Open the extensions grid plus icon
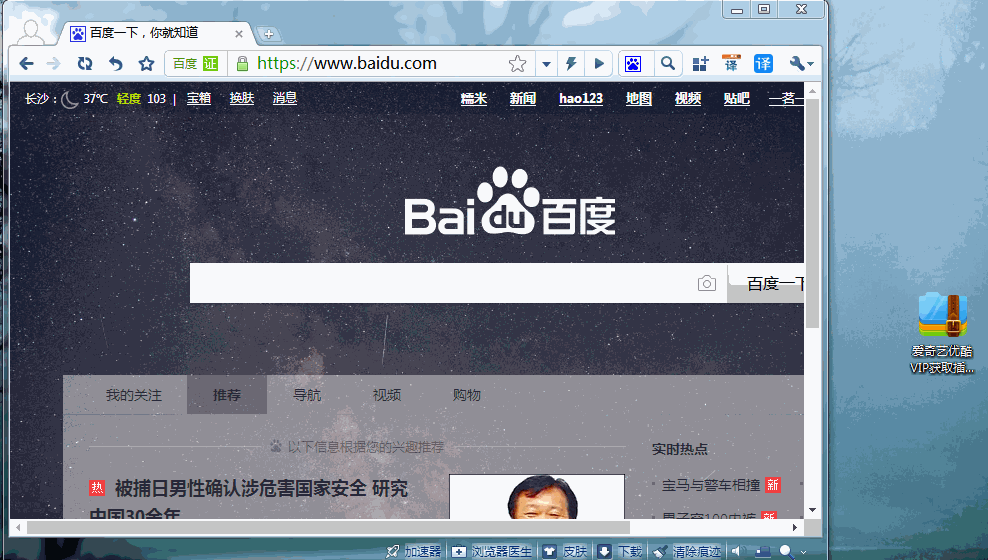The image size is (988, 560). tap(701, 63)
